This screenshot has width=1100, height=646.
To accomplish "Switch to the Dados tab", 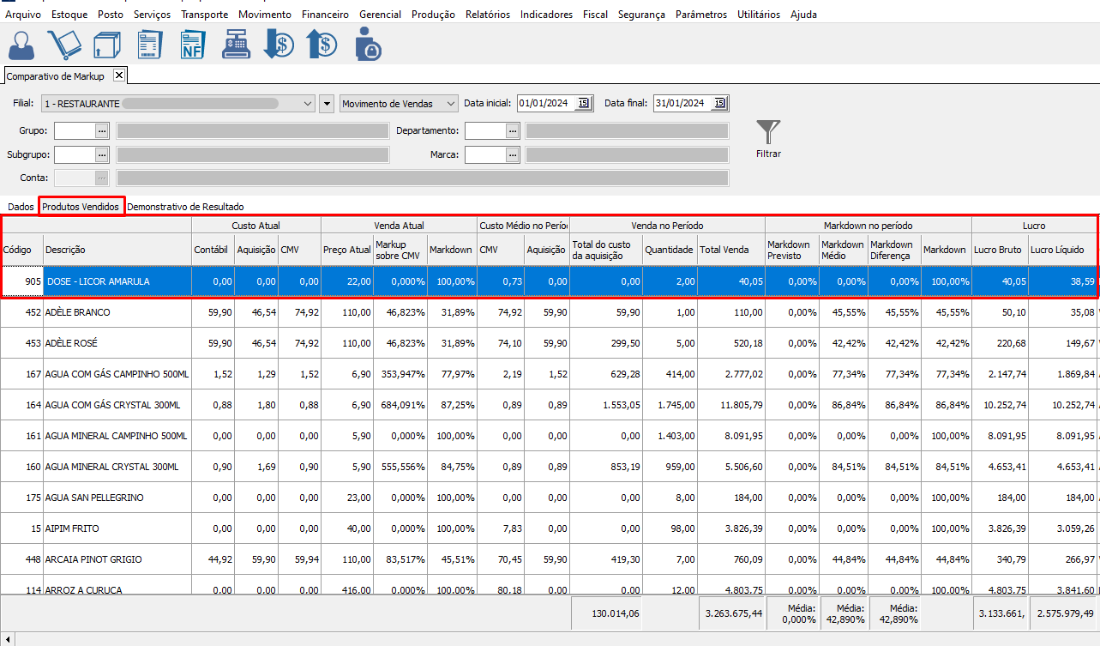I will (21, 206).
